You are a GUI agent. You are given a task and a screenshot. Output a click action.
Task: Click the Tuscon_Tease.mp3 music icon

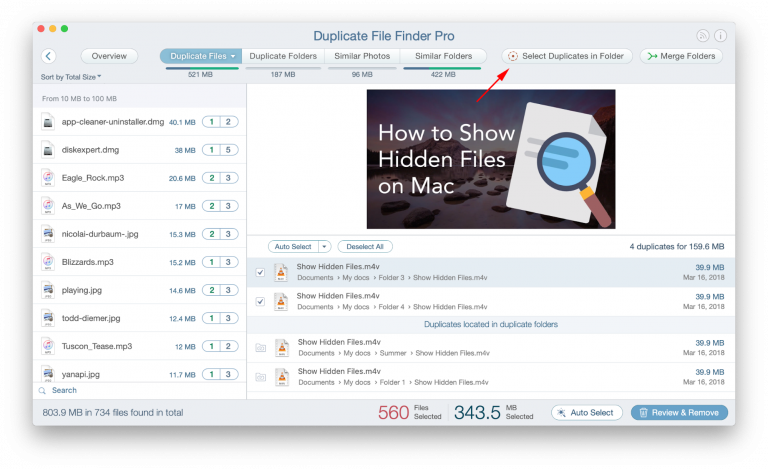[48, 346]
